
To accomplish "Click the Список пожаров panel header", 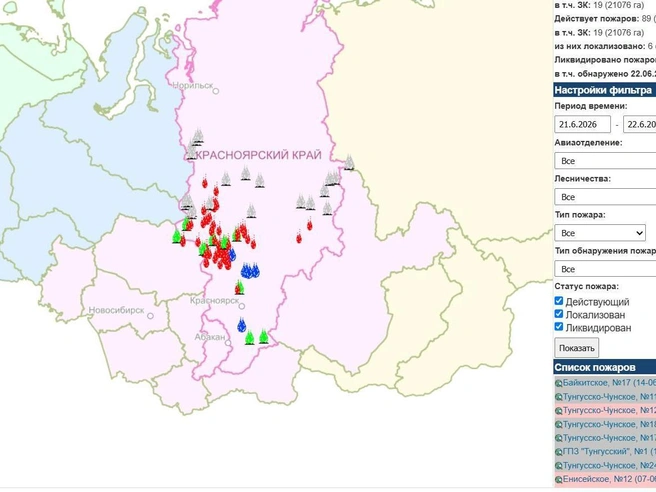I will (605, 367).
